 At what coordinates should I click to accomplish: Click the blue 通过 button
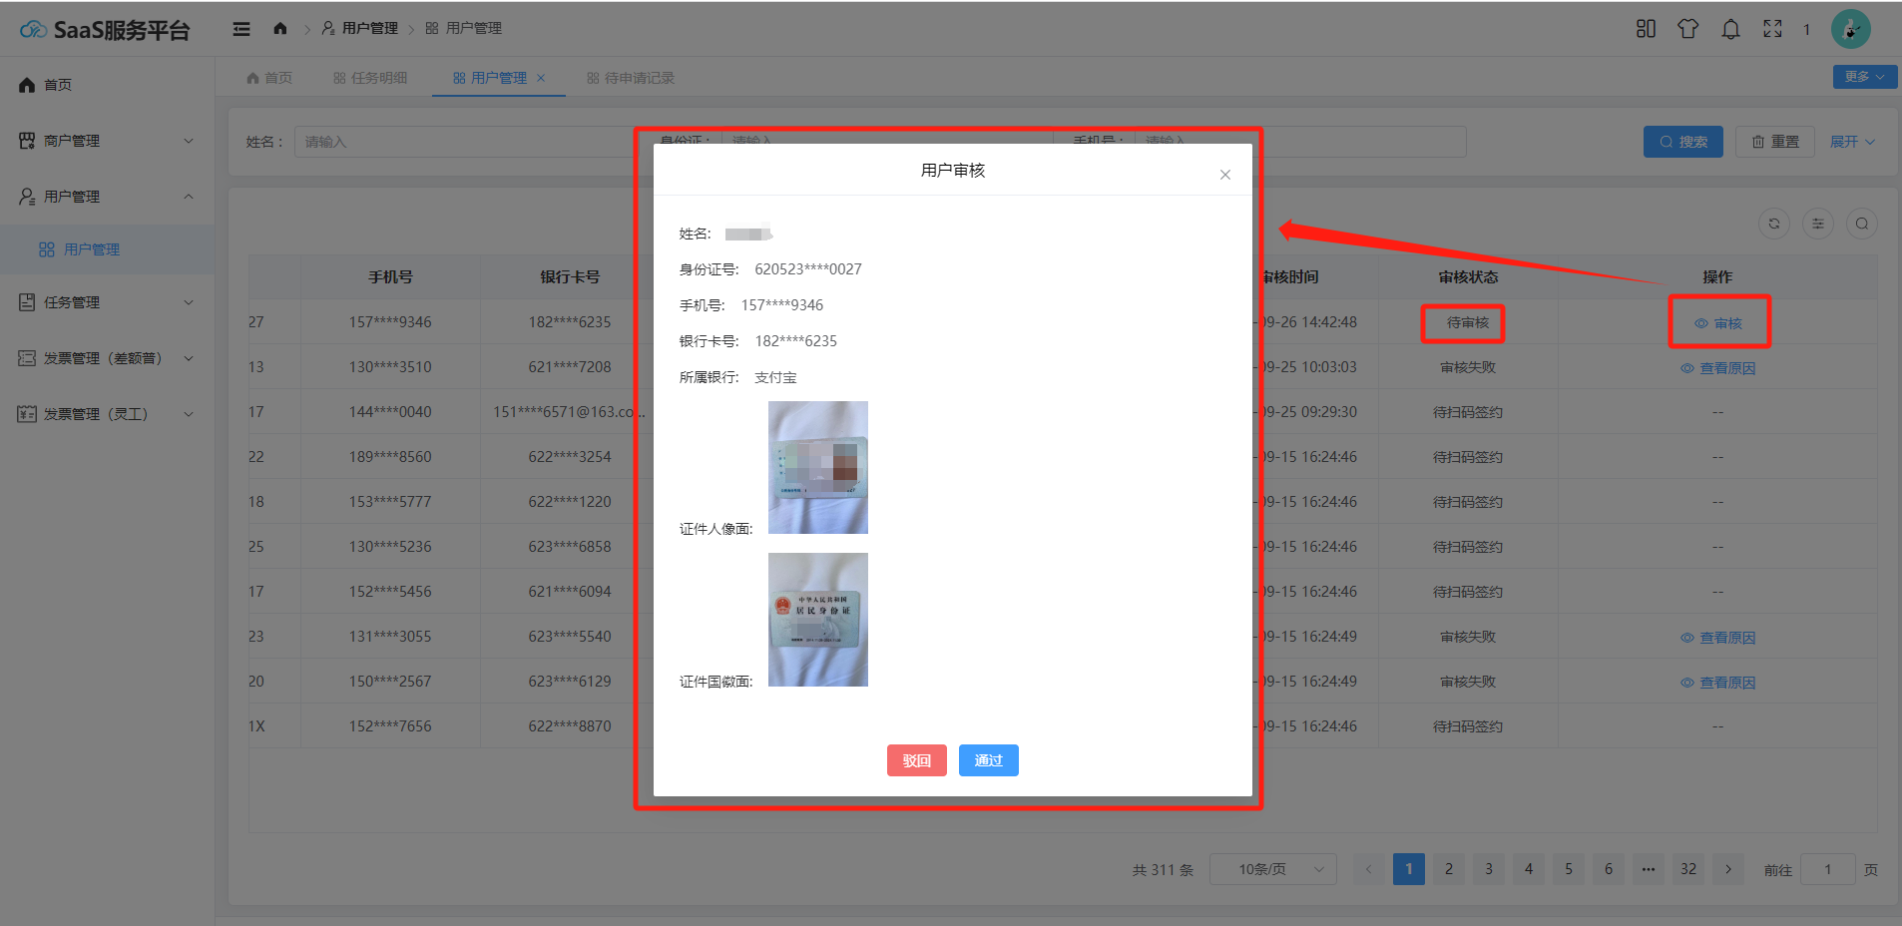988,761
